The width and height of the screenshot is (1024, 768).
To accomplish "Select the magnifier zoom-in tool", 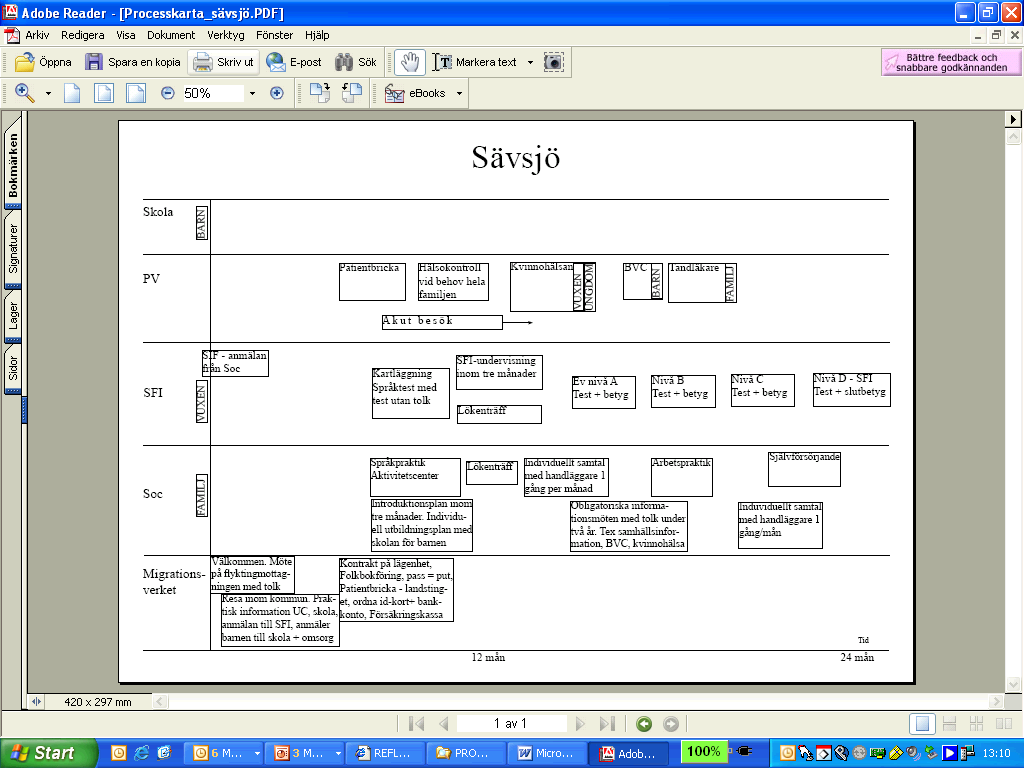I will (x=24, y=93).
